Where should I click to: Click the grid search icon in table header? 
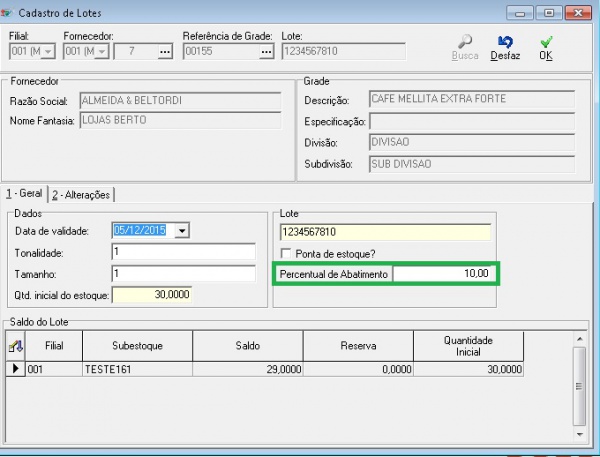(16, 345)
